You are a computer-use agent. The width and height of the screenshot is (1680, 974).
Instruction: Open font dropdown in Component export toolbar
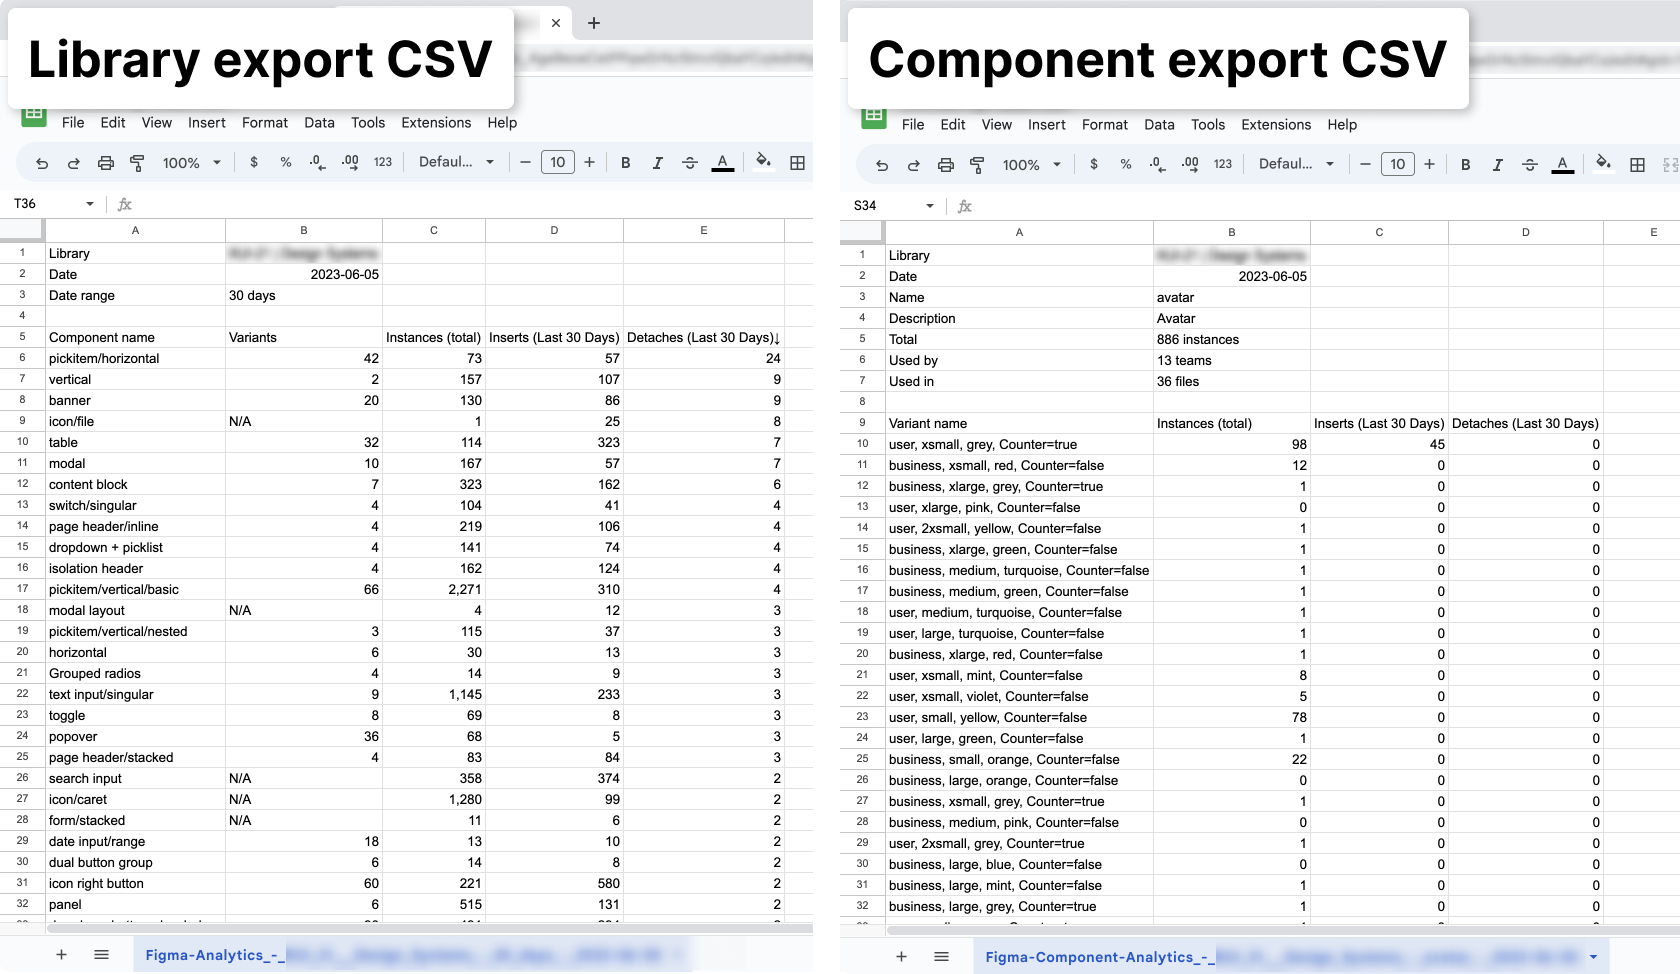click(1297, 164)
